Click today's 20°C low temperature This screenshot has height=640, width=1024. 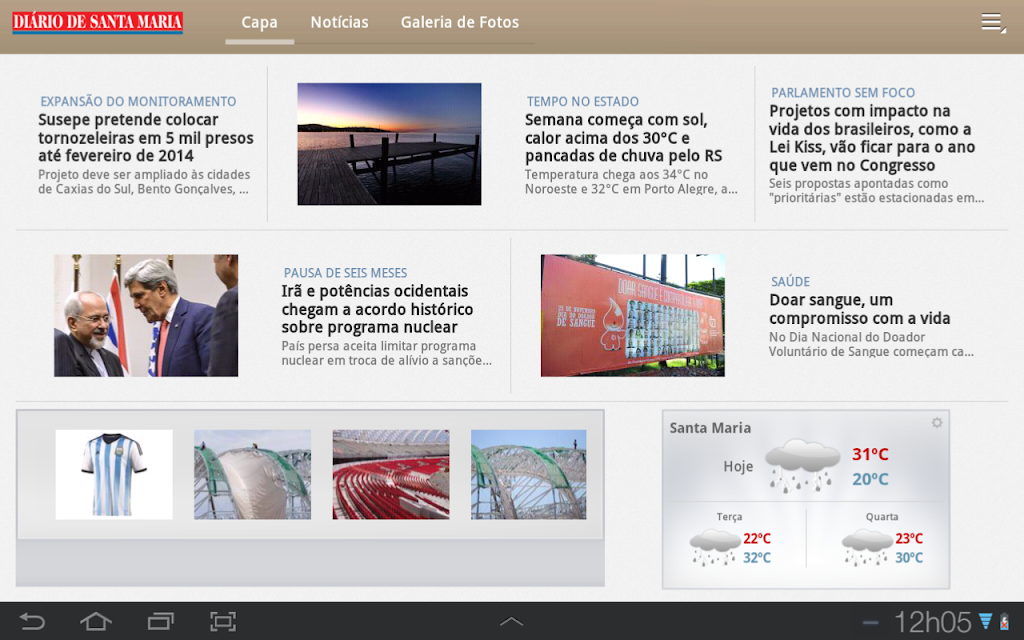click(x=870, y=479)
